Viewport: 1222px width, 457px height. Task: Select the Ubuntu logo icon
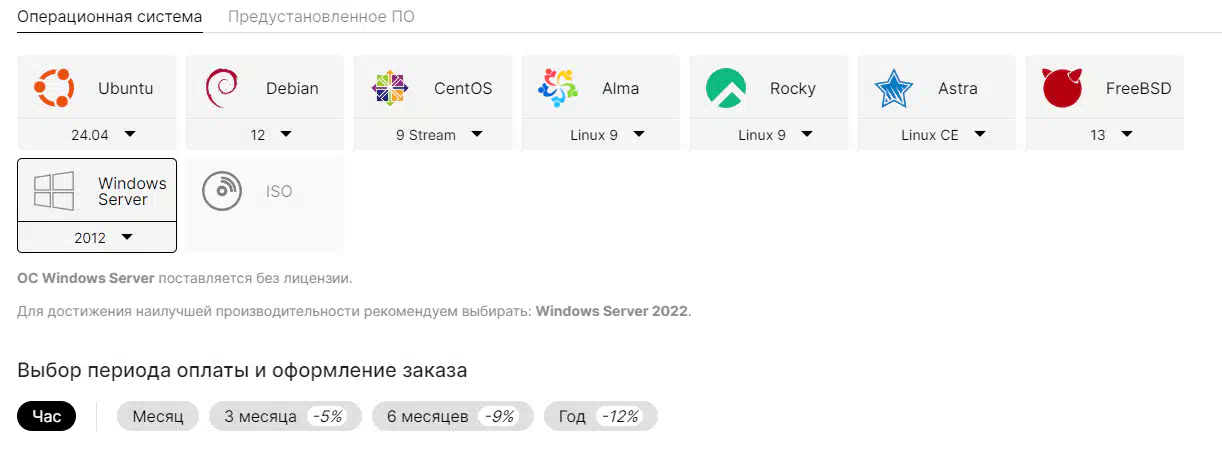54,88
